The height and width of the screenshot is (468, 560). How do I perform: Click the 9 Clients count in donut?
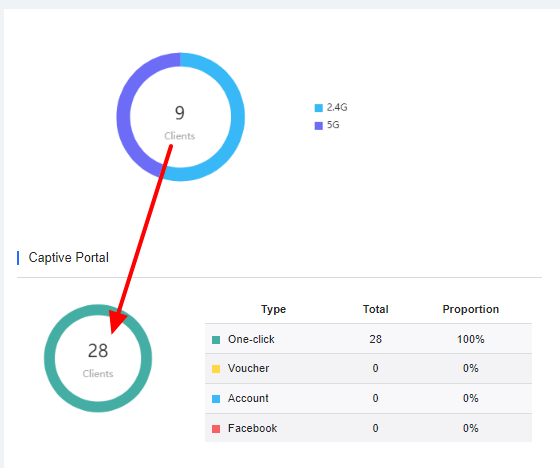pyautogui.click(x=180, y=113)
